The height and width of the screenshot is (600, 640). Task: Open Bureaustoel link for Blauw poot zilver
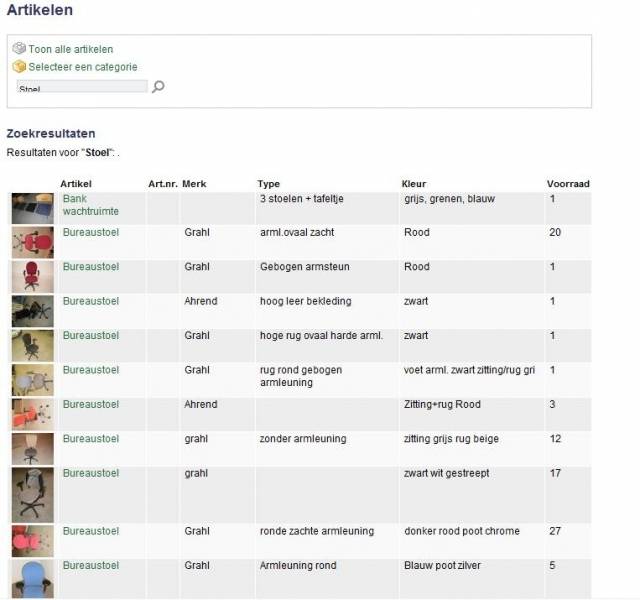(91, 566)
